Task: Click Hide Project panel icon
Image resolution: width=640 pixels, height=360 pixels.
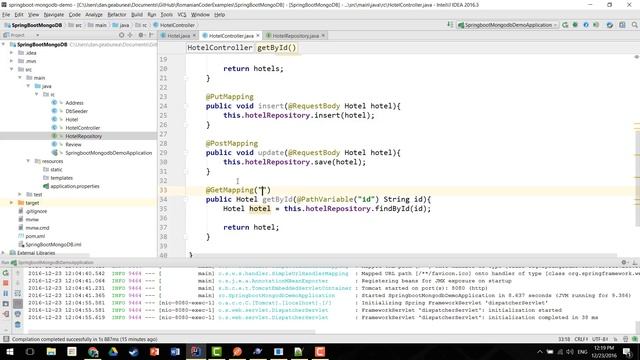Action: coord(151,35)
